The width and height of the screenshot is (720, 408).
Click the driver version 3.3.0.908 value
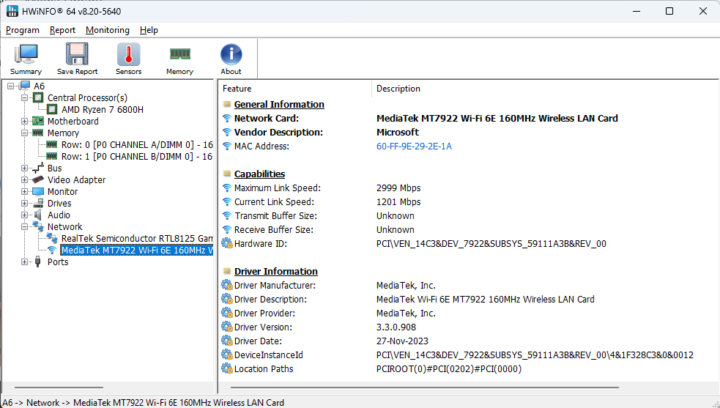click(x=396, y=327)
